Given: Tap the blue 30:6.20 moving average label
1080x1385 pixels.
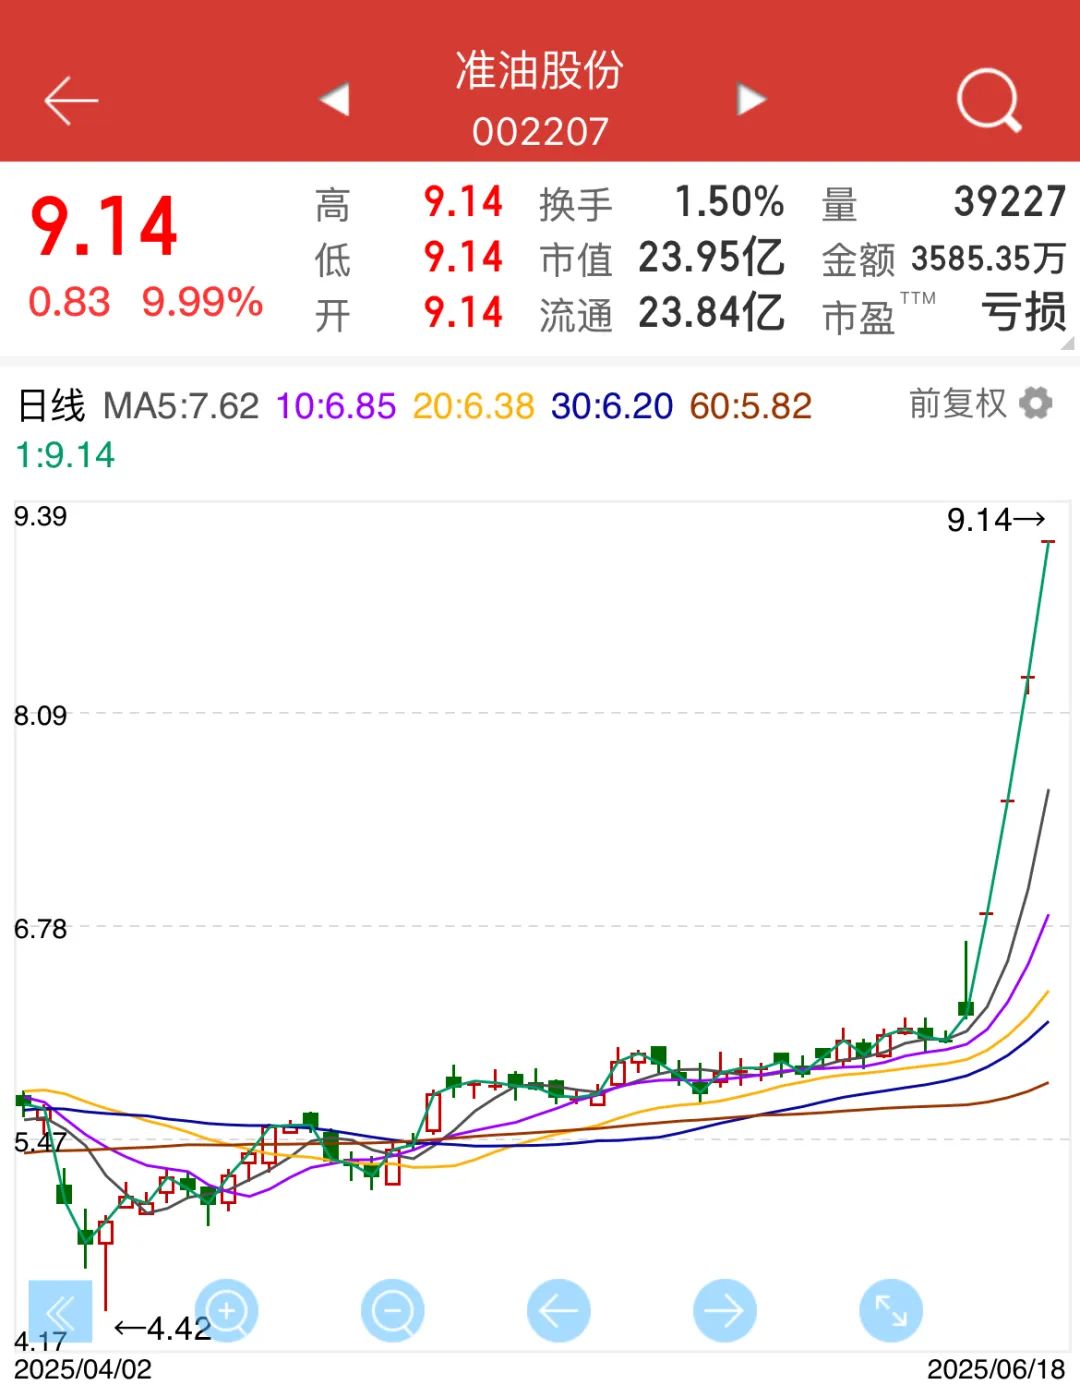Looking at the screenshot, I should click(x=612, y=406).
